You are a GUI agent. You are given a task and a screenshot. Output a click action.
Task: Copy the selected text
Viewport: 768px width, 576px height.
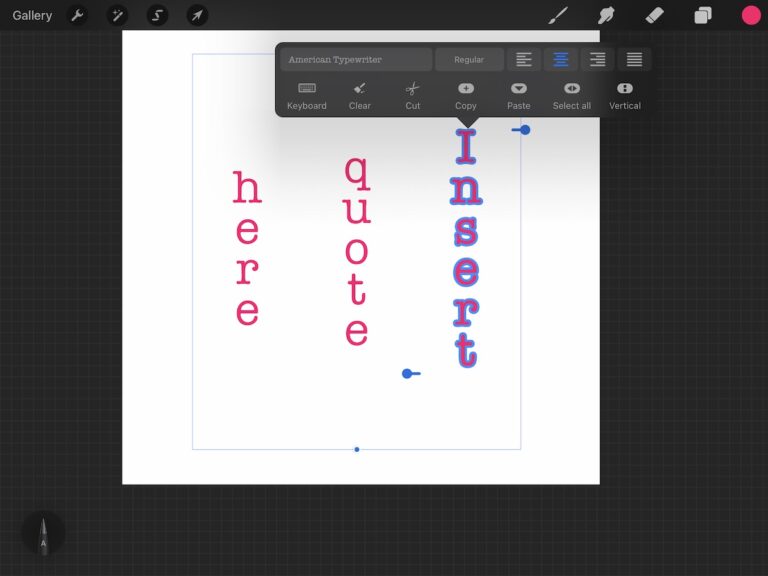[466, 96]
